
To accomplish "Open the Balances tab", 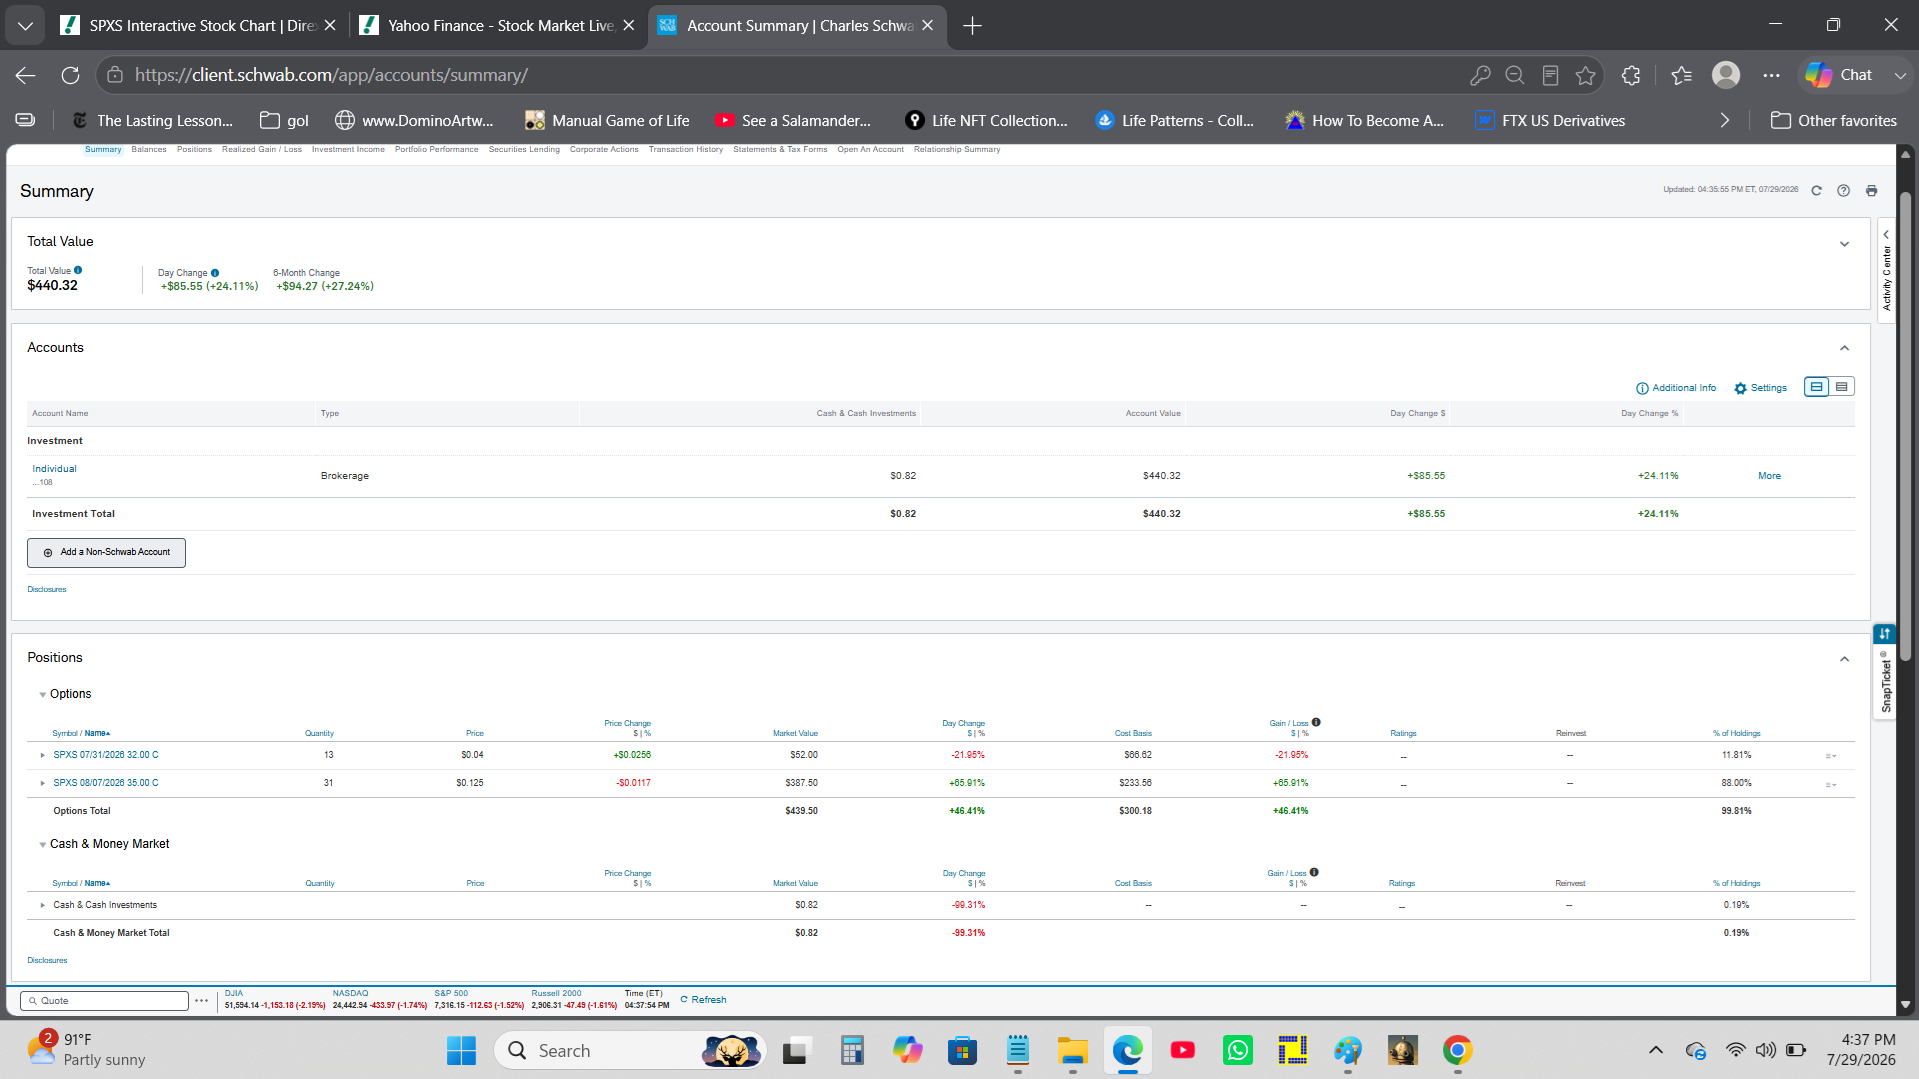I will click(149, 150).
